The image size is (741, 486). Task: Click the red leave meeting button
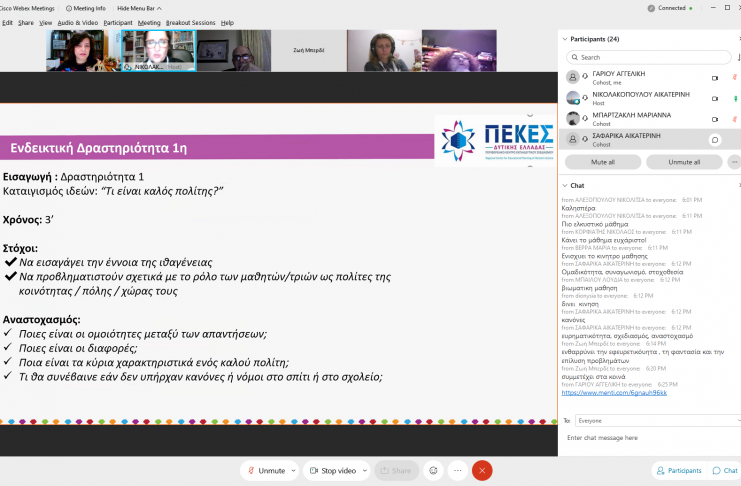pyautogui.click(x=482, y=470)
